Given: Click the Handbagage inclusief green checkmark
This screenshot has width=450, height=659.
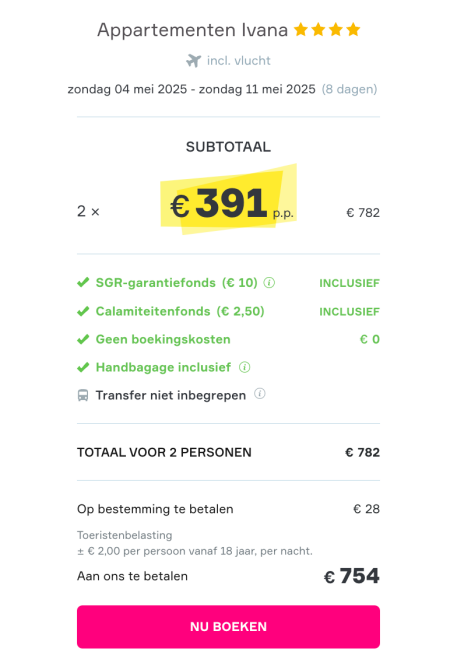Looking at the screenshot, I should [x=83, y=367].
